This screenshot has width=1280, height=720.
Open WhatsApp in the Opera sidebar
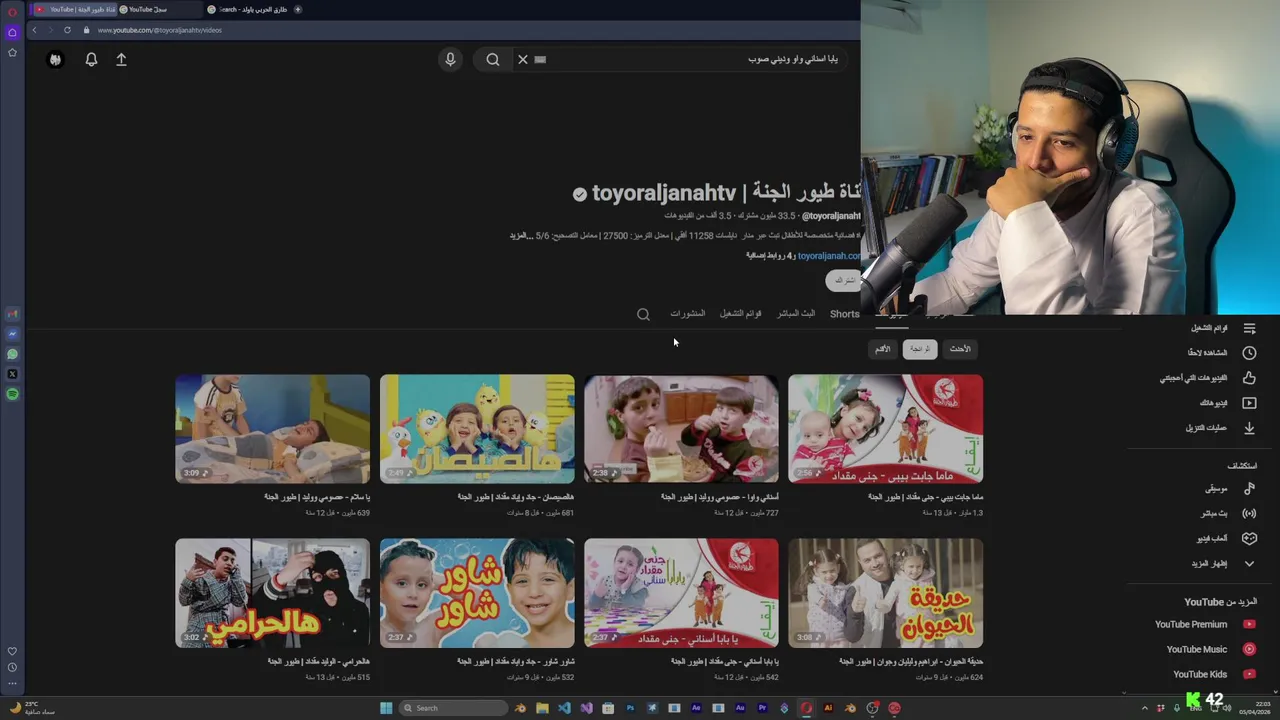(x=12, y=354)
